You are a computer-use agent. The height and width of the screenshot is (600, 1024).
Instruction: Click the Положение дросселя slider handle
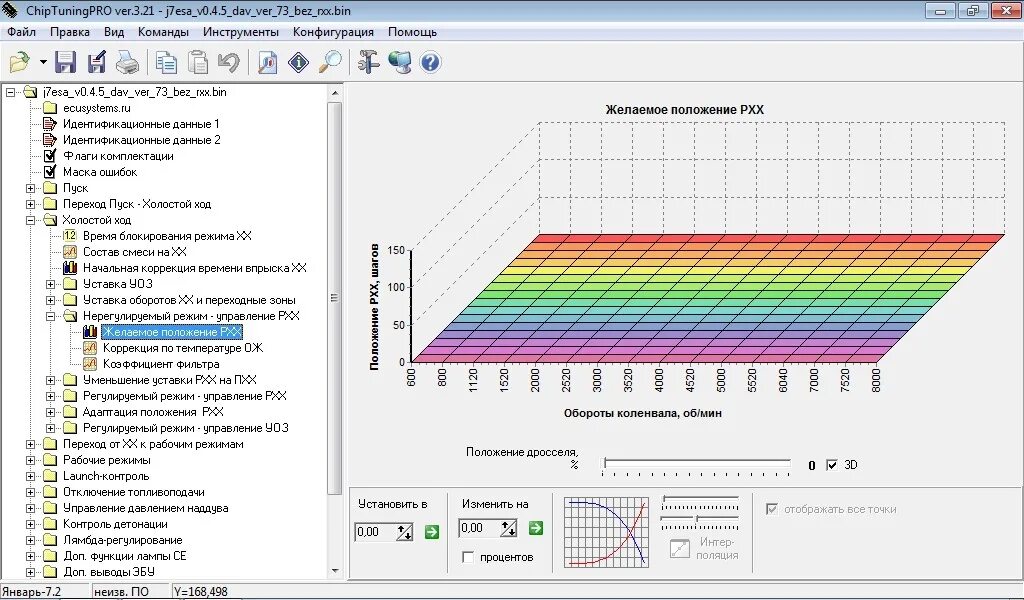point(605,463)
